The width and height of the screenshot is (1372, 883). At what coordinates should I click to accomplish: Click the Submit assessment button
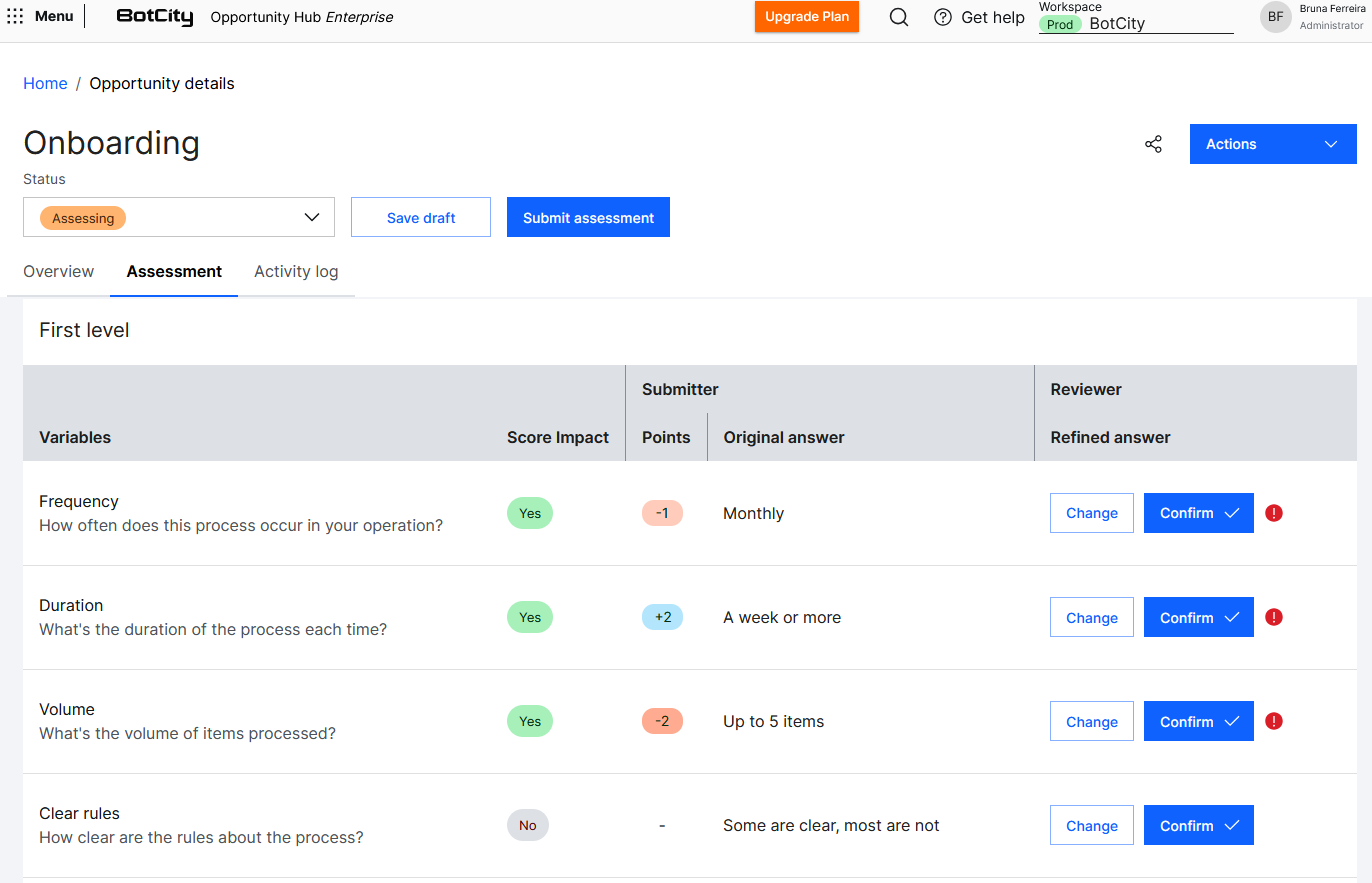[x=588, y=217]
